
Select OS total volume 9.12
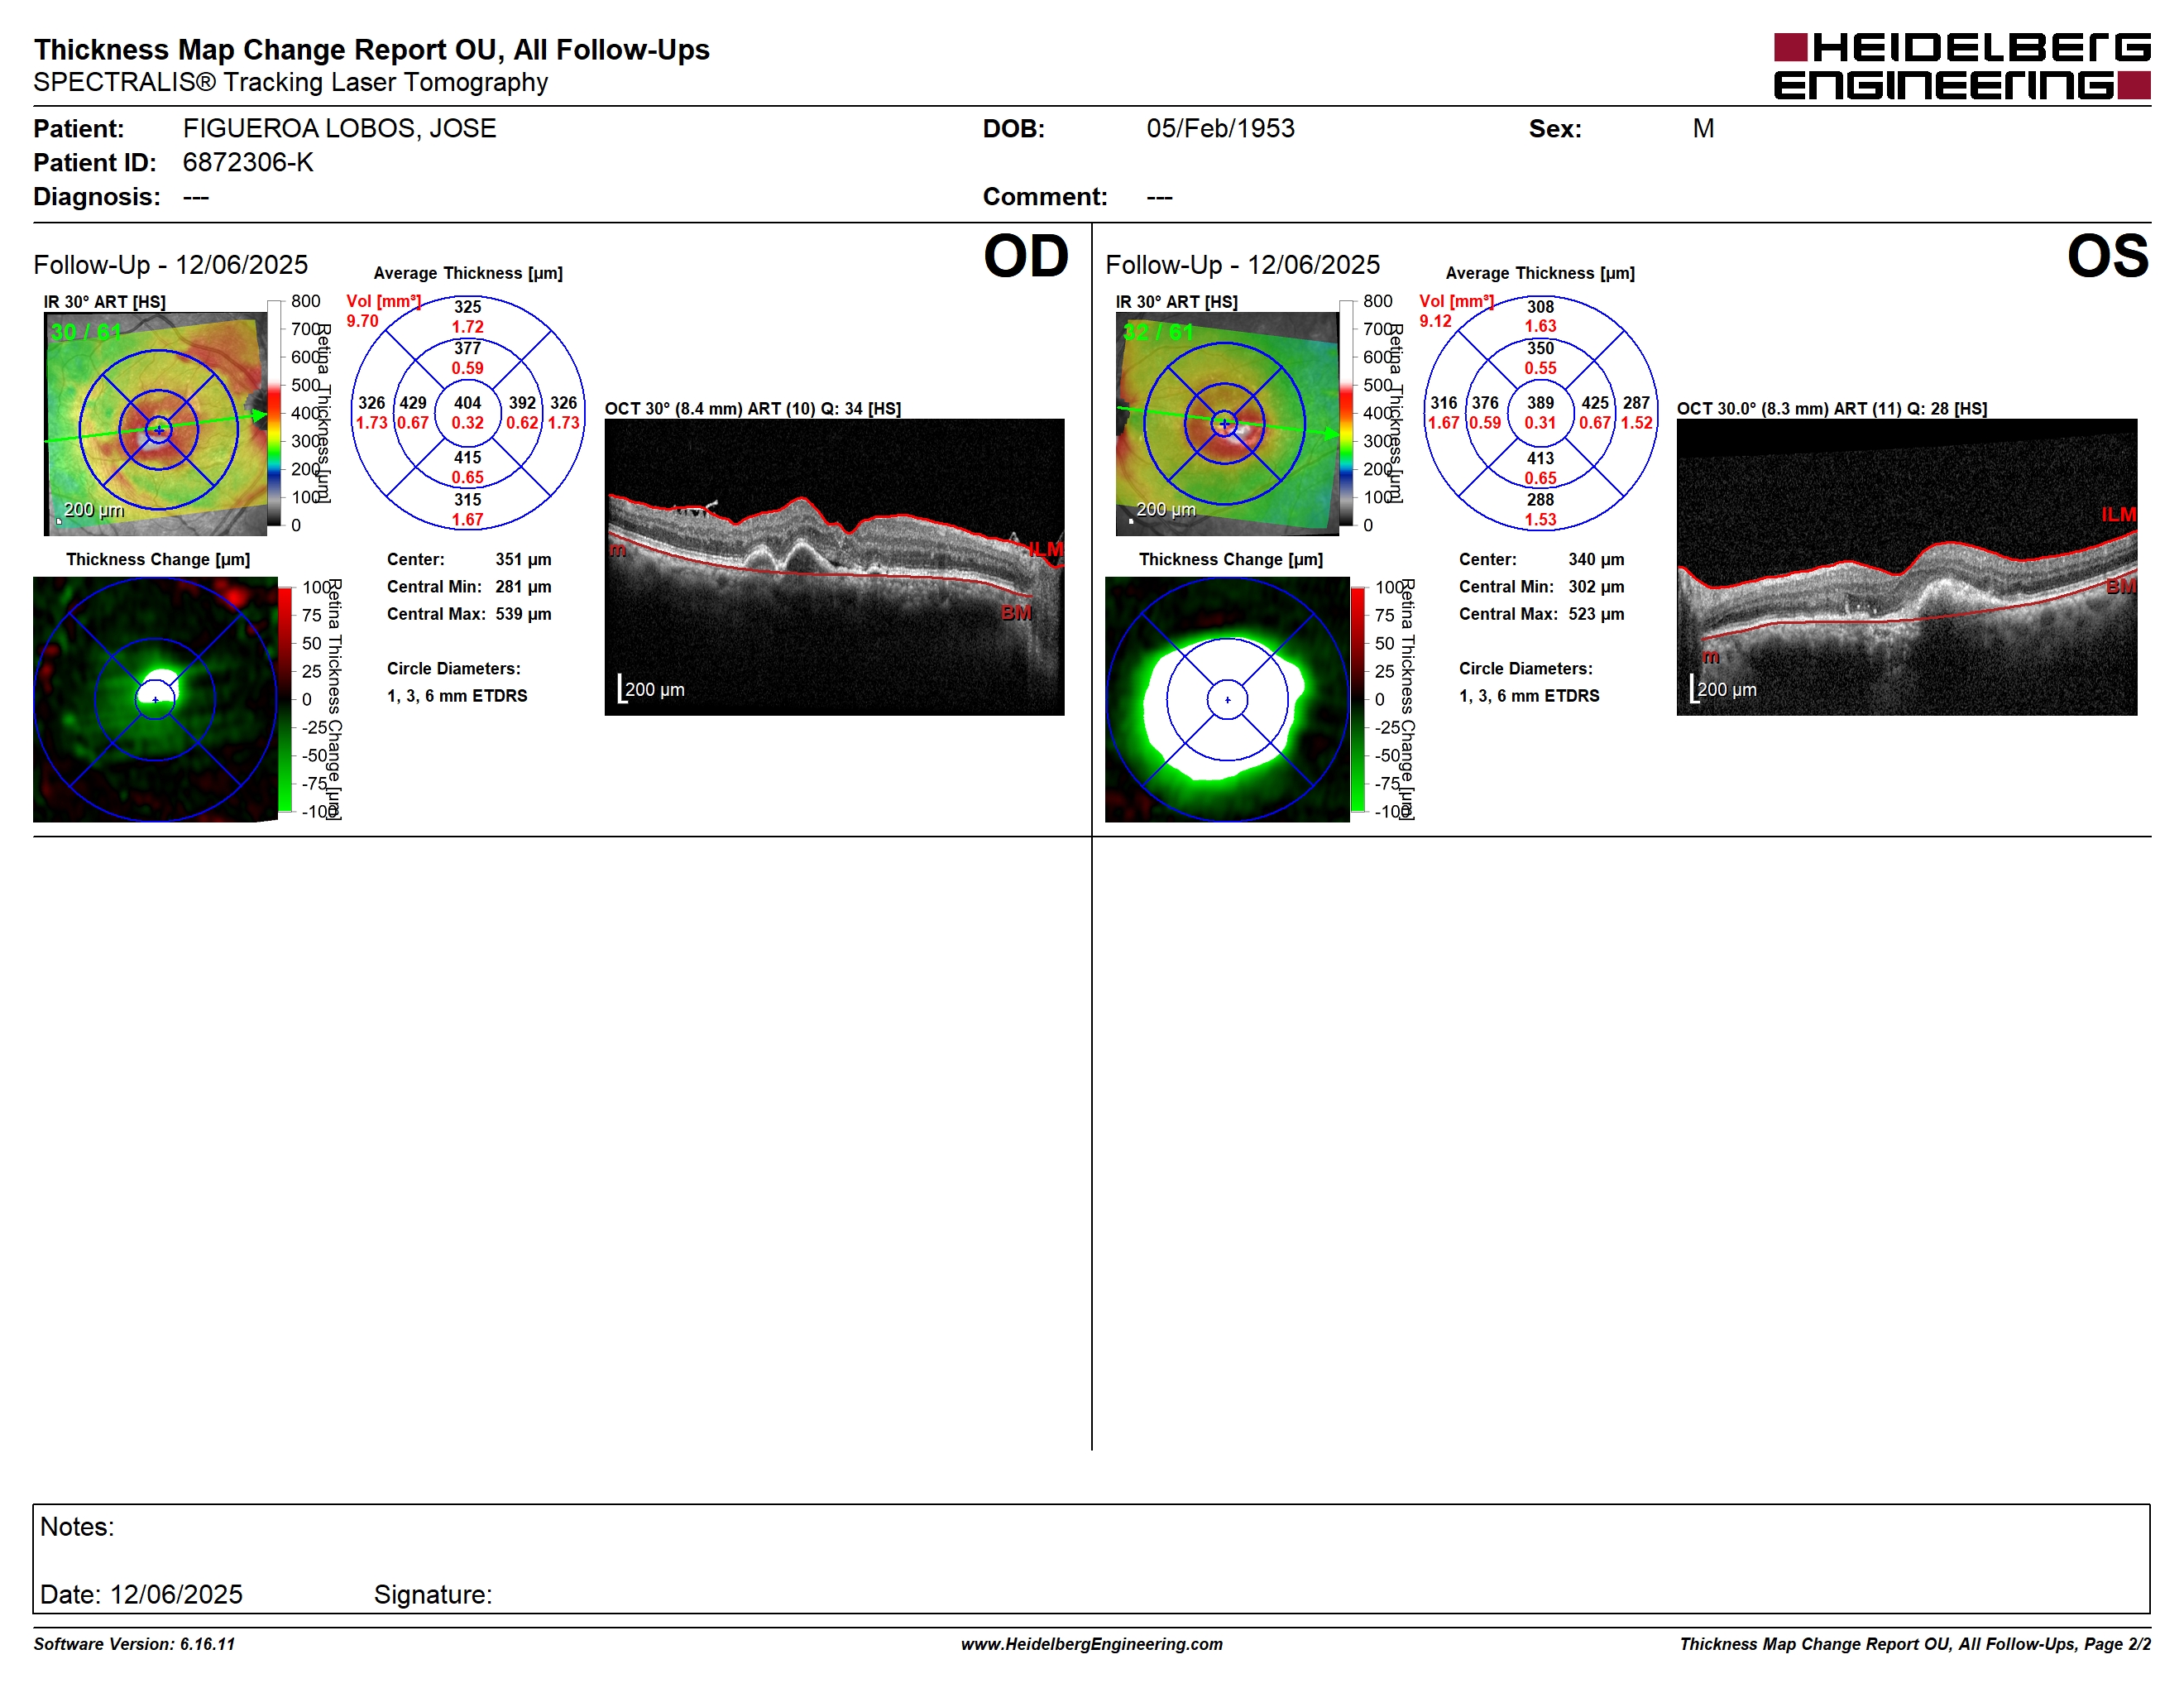(1435, 321)
